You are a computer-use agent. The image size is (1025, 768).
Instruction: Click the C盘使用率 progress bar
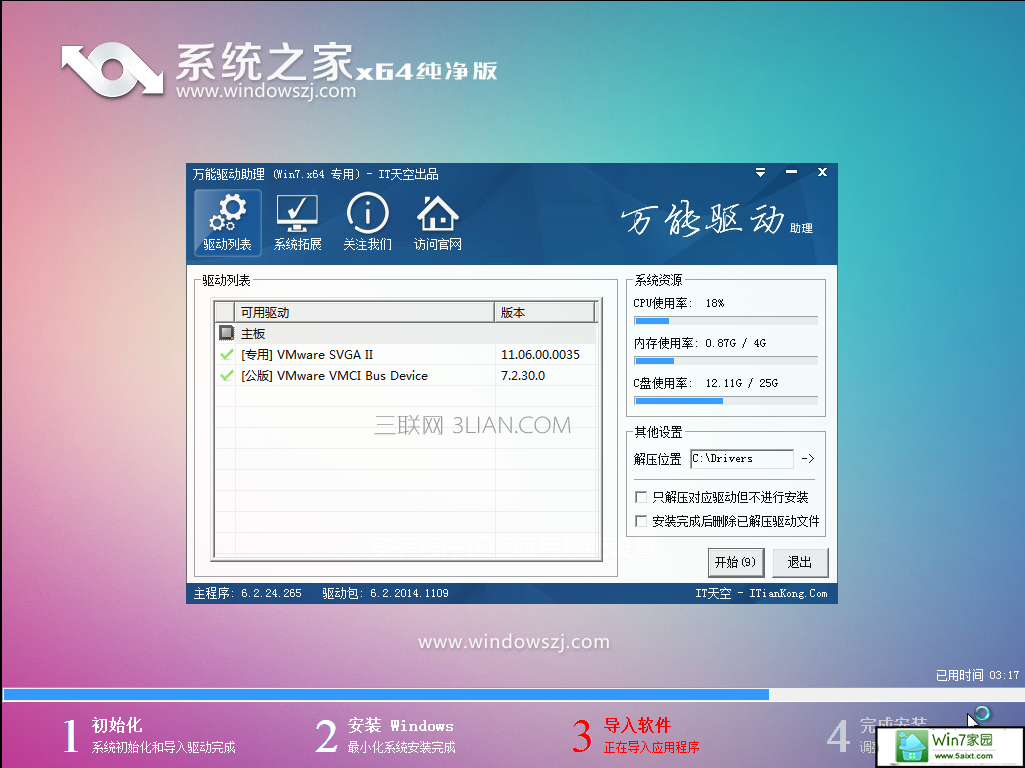(726, 401)
